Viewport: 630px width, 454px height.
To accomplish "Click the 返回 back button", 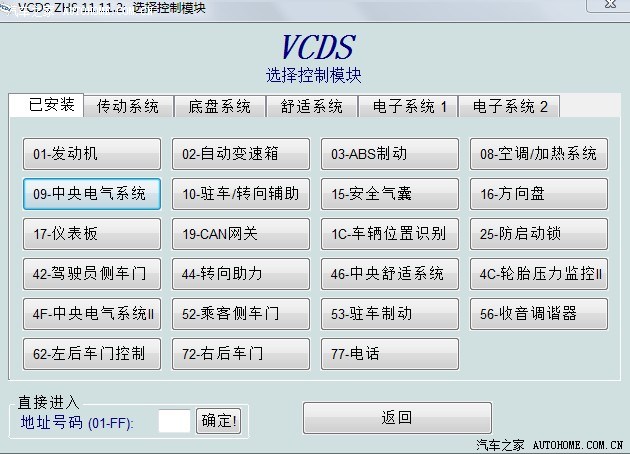I will pyautogui.click(x=397, y=418).
